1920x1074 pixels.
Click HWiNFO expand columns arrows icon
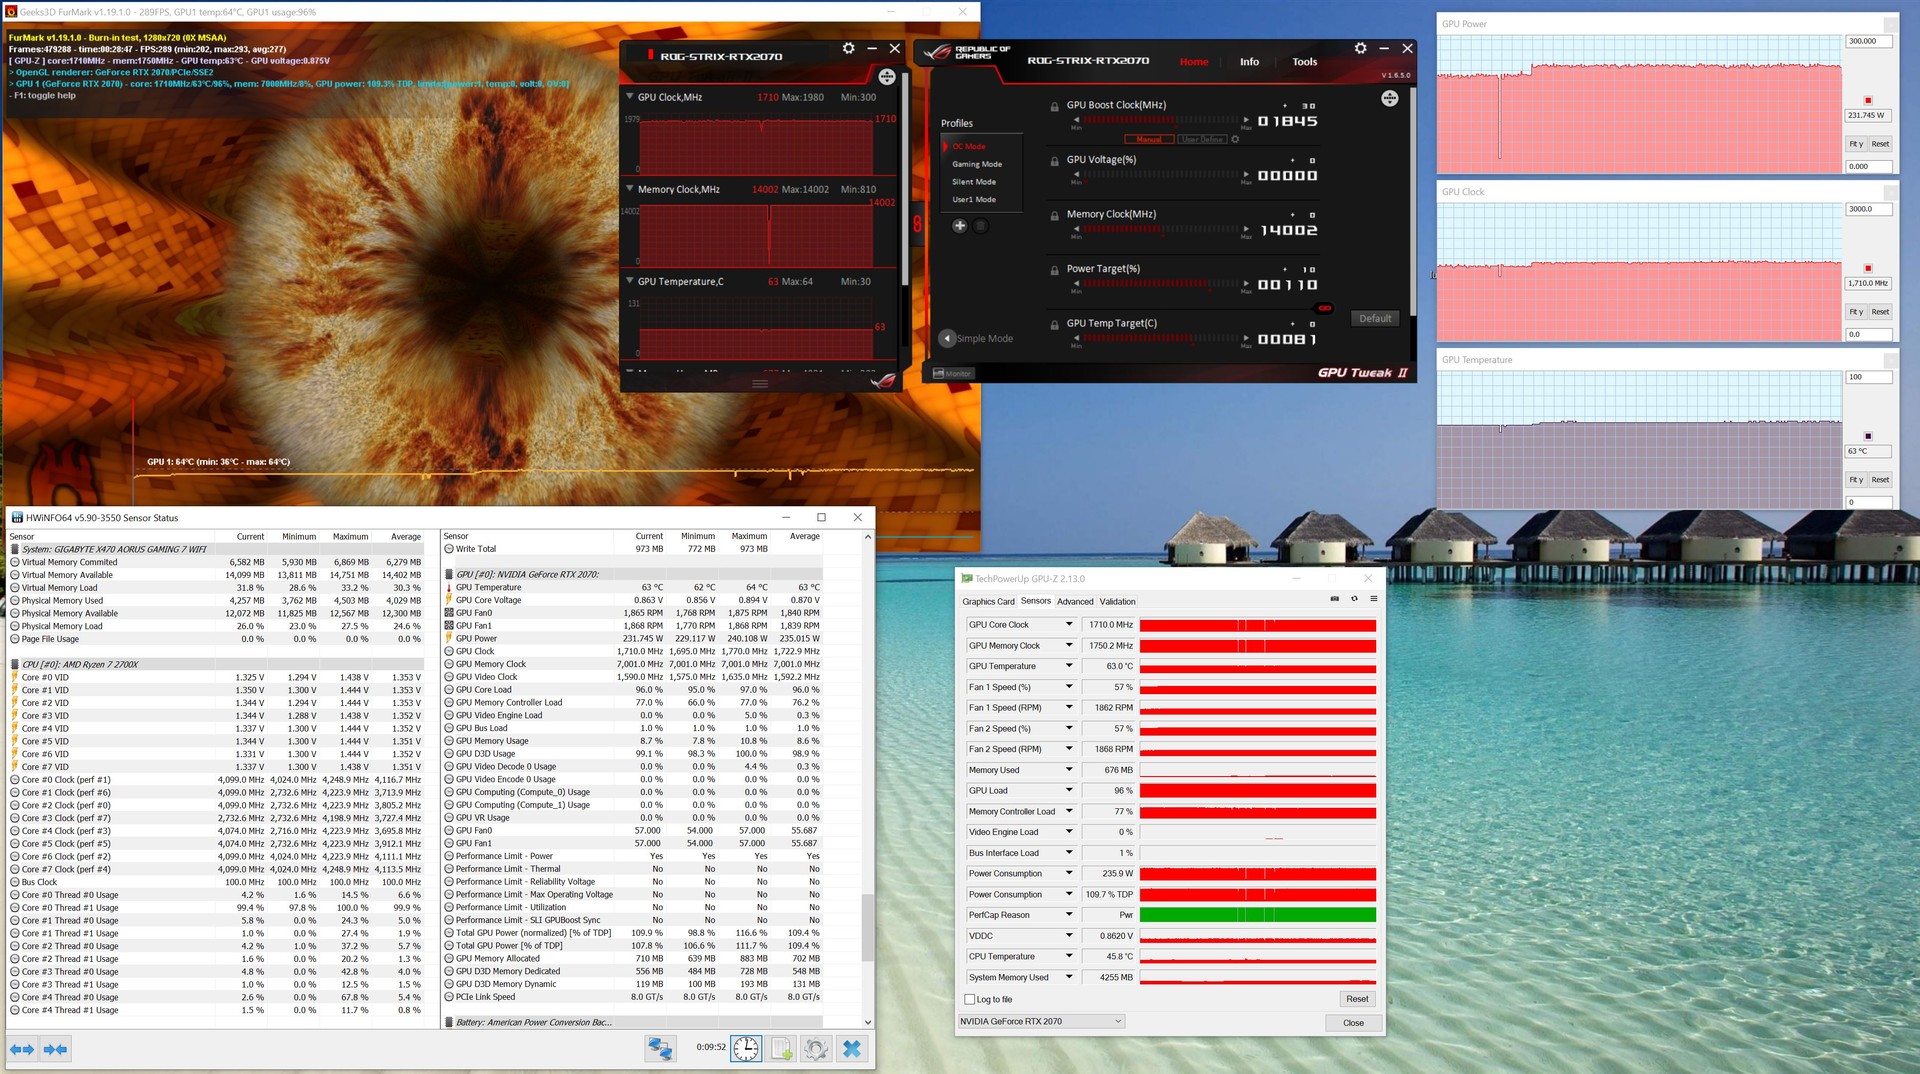pos(21,1049)
